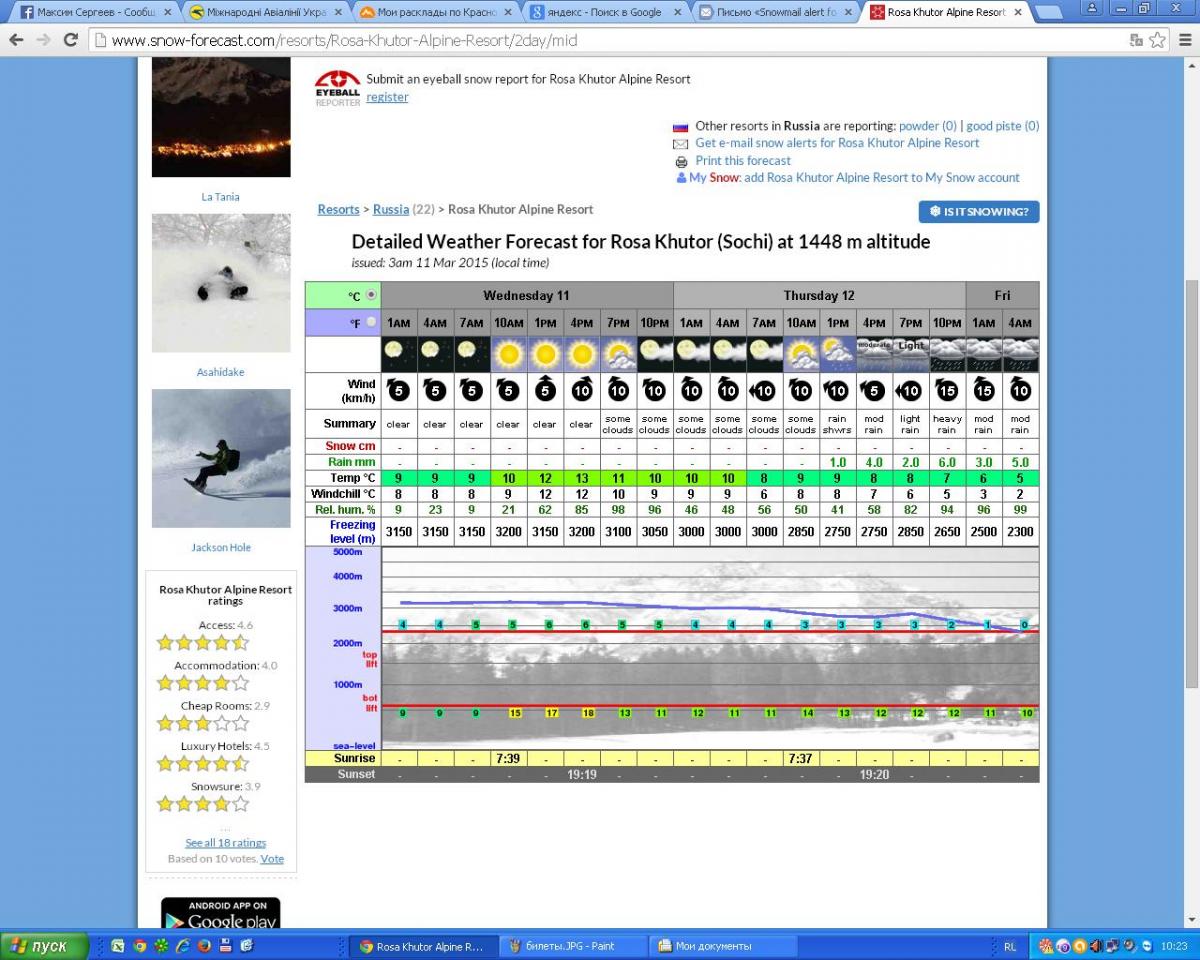Click the printer icon
Screen dimensions: 1200x960
(681, 161)
